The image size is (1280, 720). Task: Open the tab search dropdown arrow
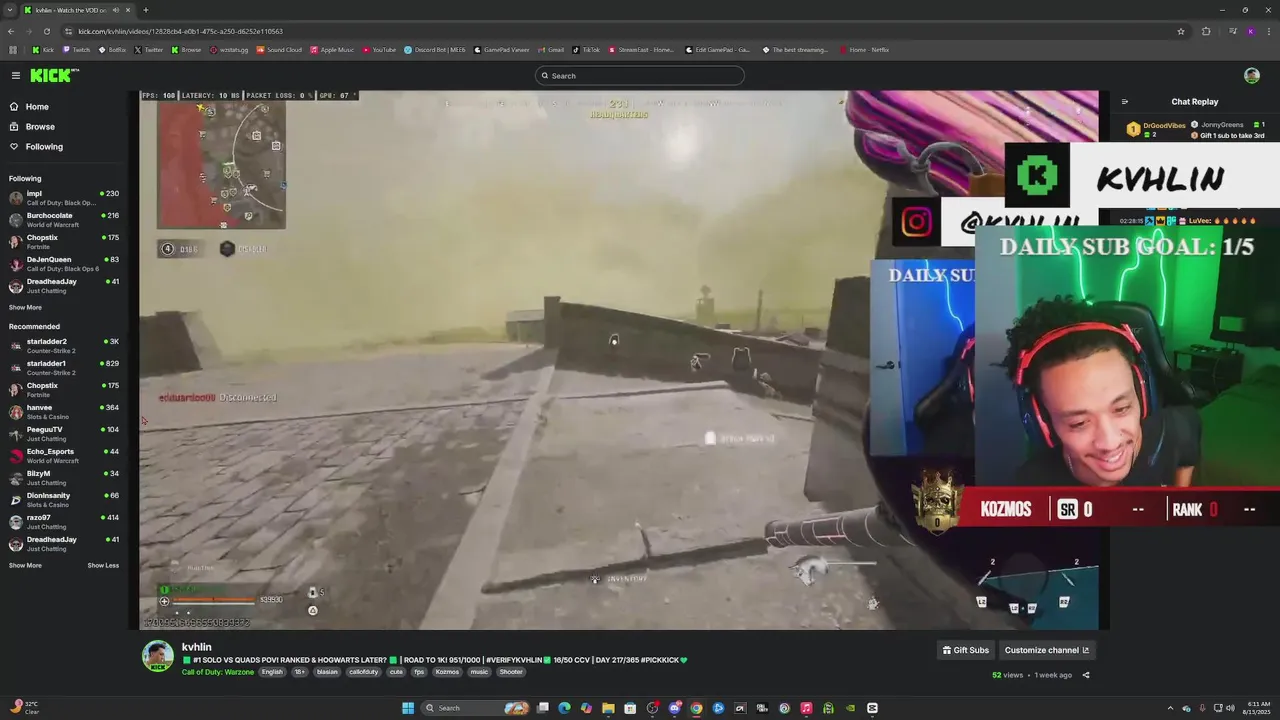(10, 10)
